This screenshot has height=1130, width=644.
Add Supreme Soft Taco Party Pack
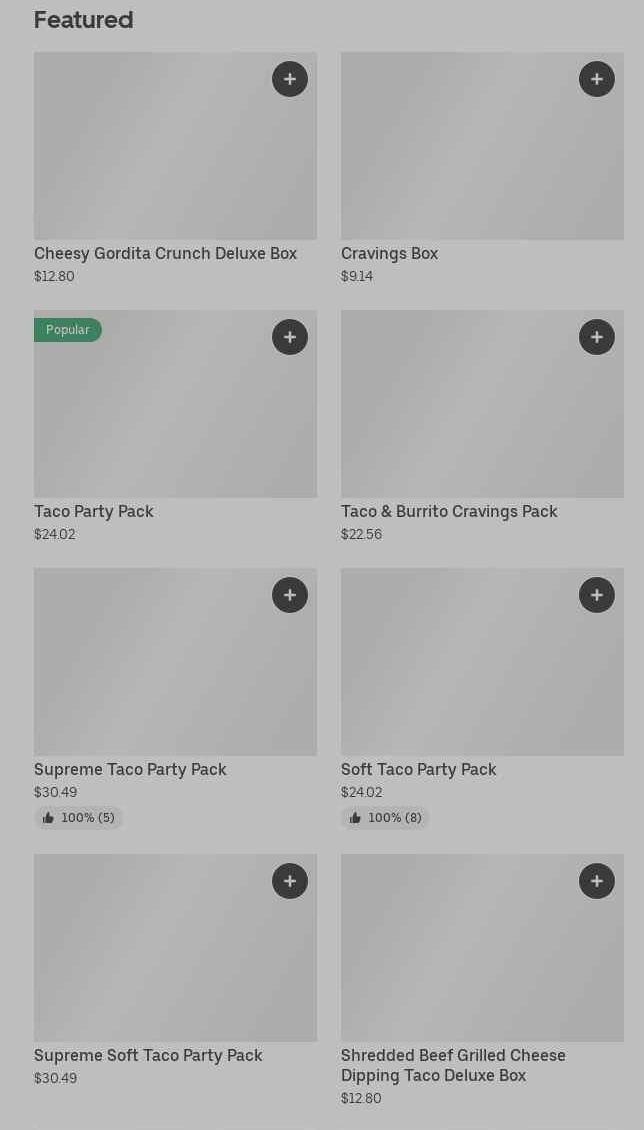(x=290, y=881)
